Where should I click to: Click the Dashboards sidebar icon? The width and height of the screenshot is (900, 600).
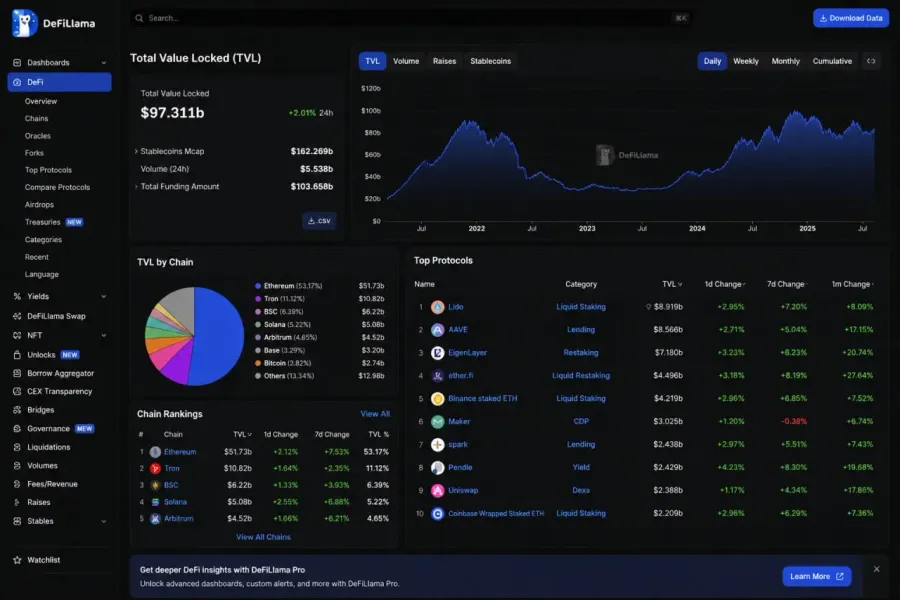pos(17,63)
